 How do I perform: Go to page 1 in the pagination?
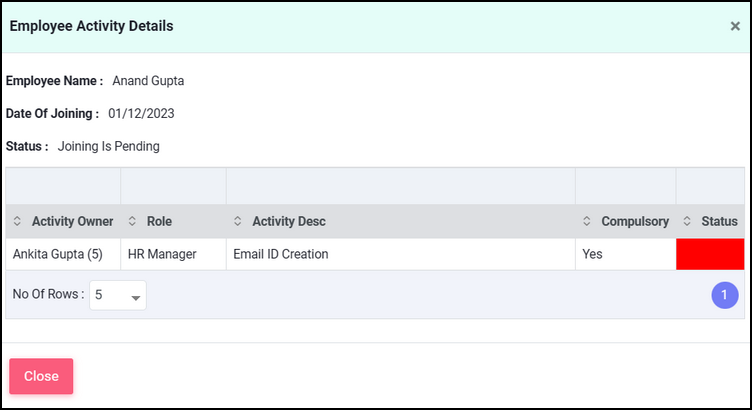(x=725, y=295)
